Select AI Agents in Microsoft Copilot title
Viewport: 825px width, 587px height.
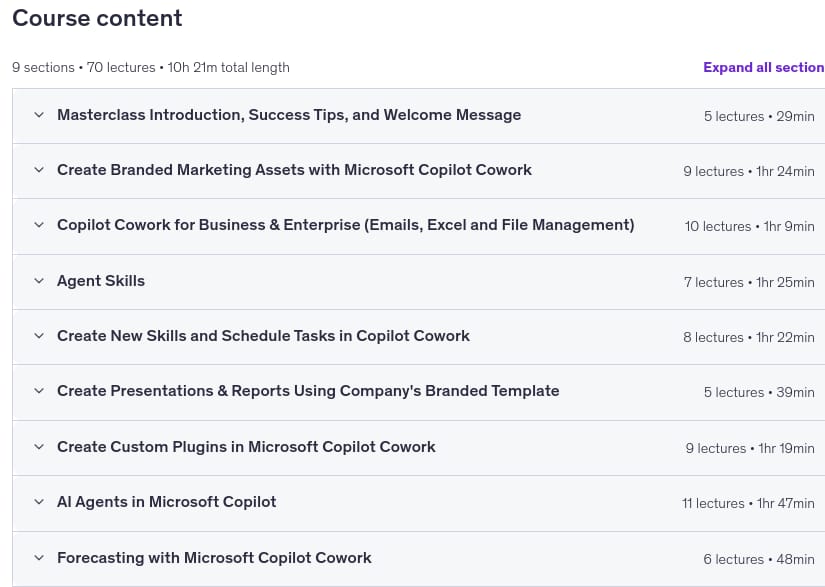click(166, 502)
